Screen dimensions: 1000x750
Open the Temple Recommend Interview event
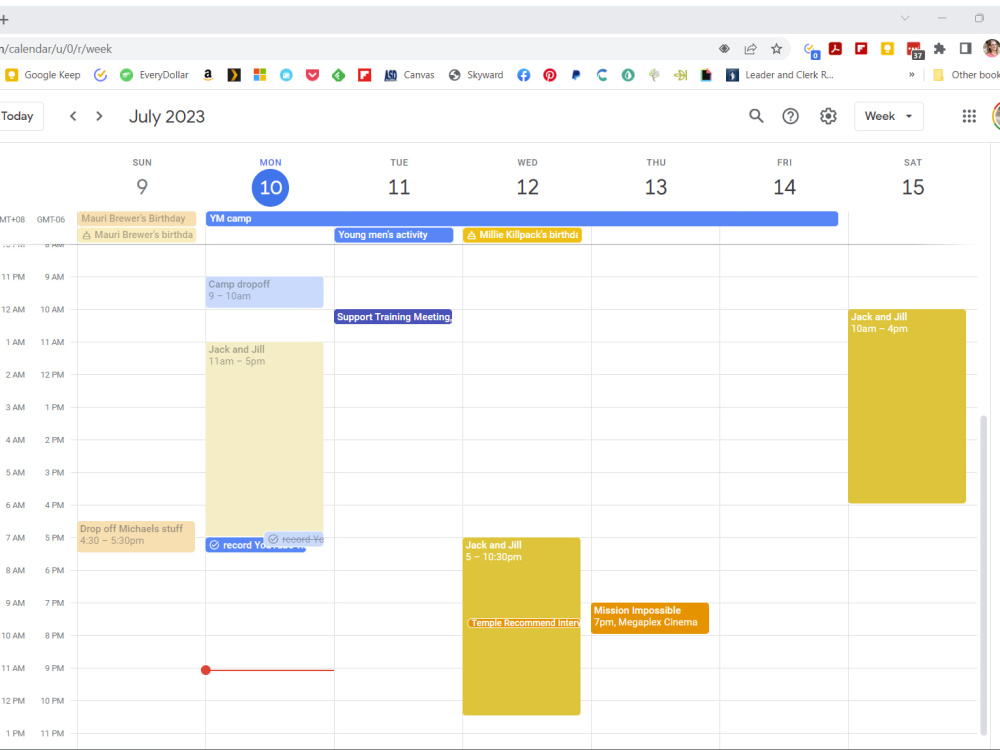click(x=524, y=623)
